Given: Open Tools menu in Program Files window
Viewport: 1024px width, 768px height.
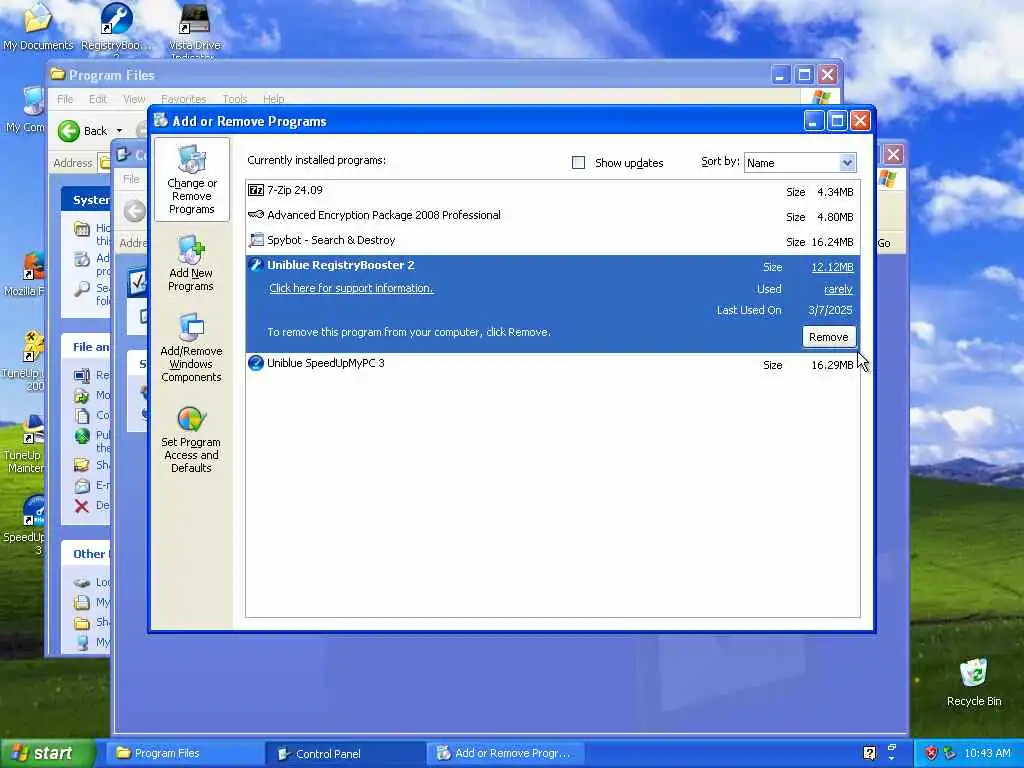Looking at the screenshot, I should coord(234,99).
